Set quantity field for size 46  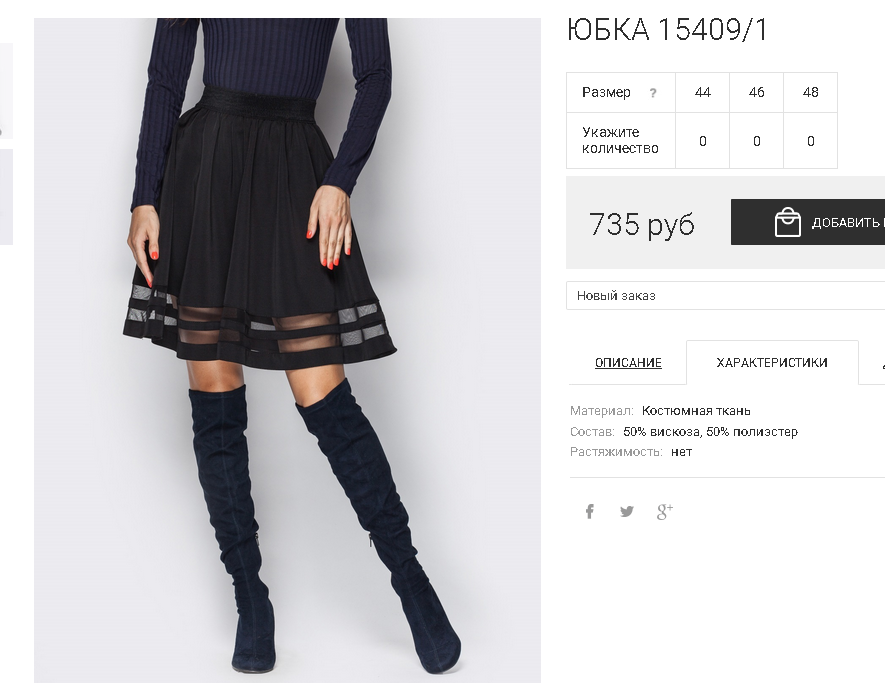[756, 141]
